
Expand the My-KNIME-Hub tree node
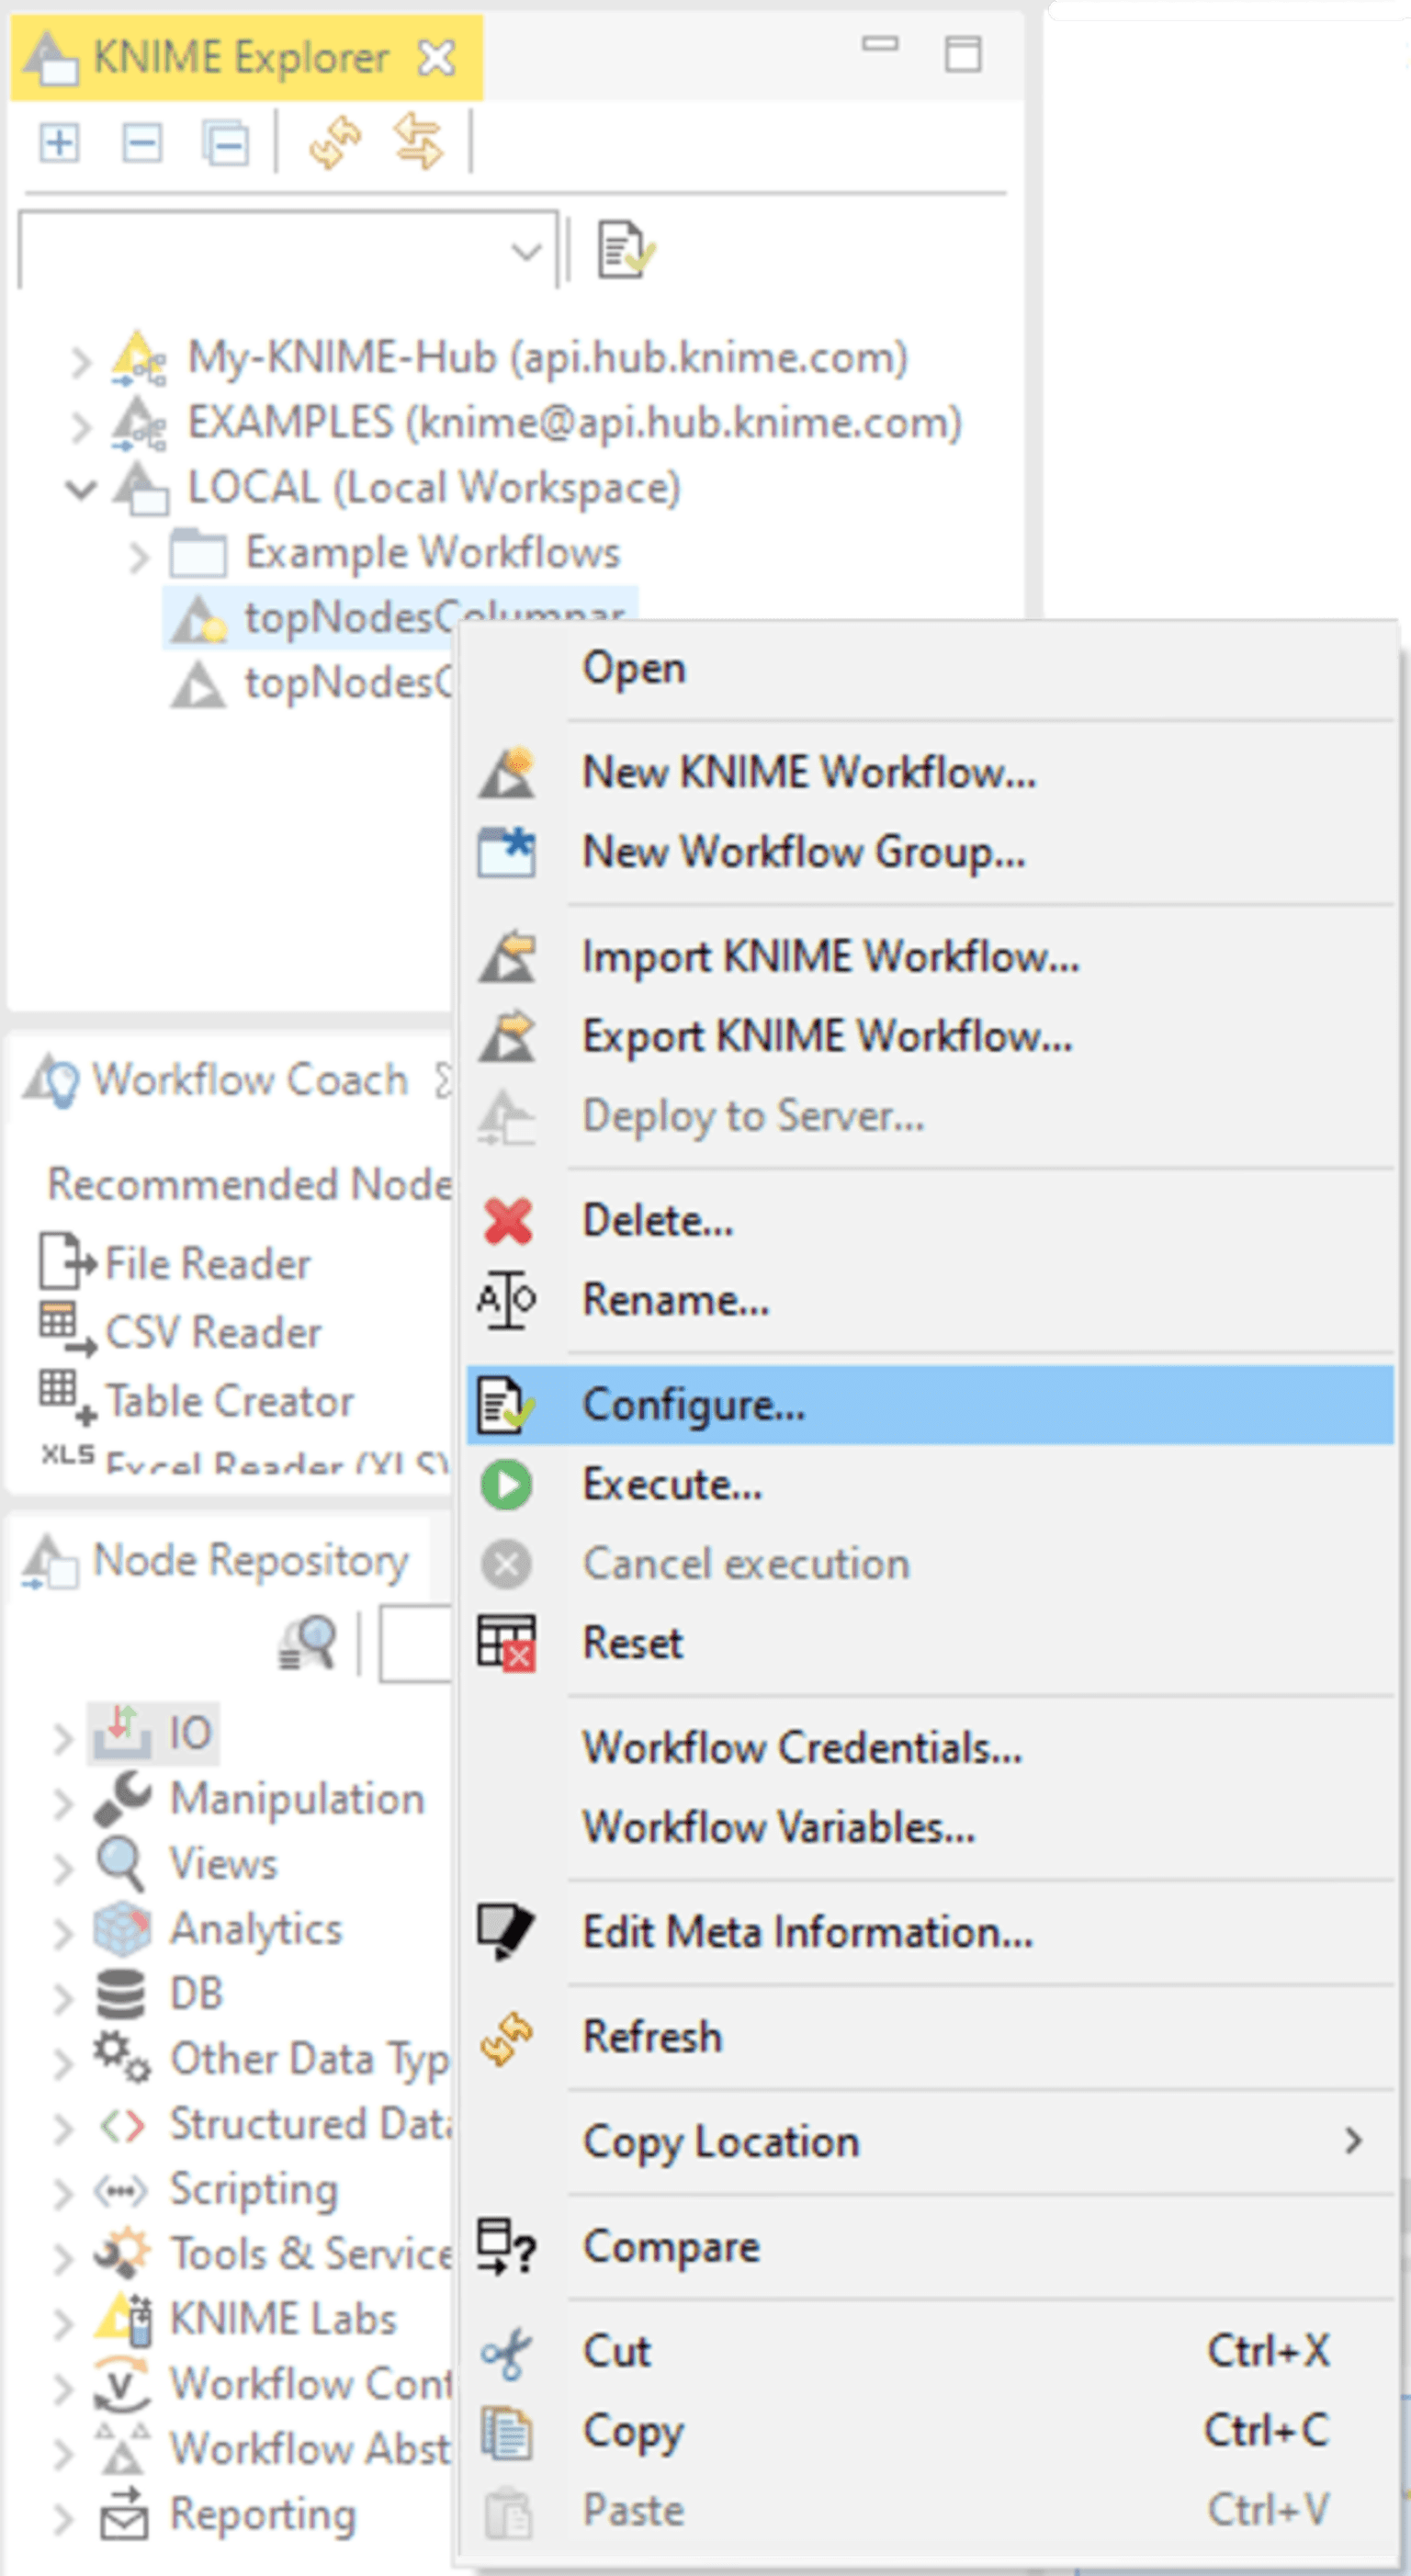tap(81, 360)
